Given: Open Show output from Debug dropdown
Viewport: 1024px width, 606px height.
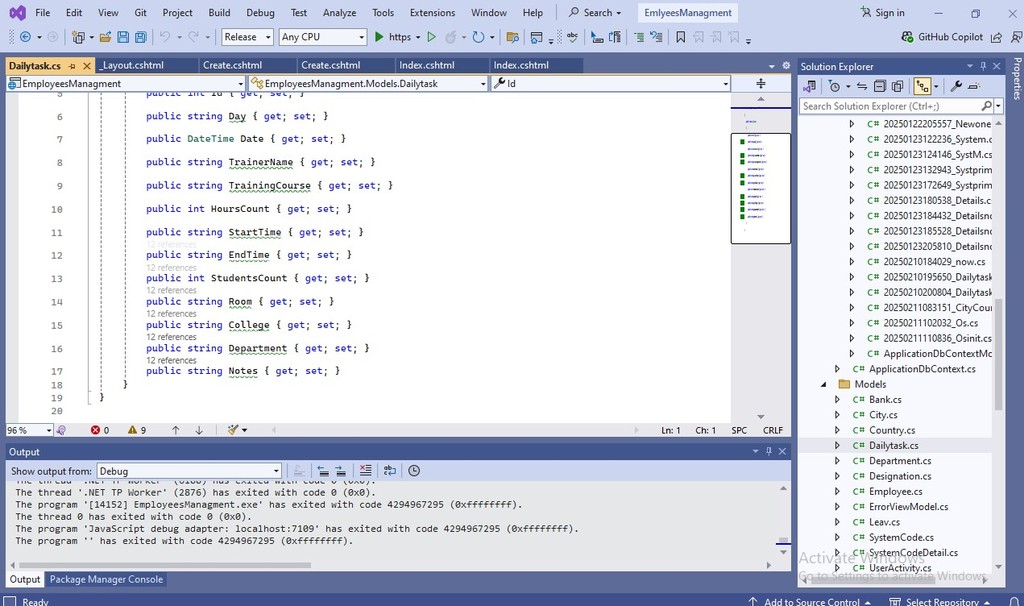Looking at the screenshot, I should pos(189,471).
